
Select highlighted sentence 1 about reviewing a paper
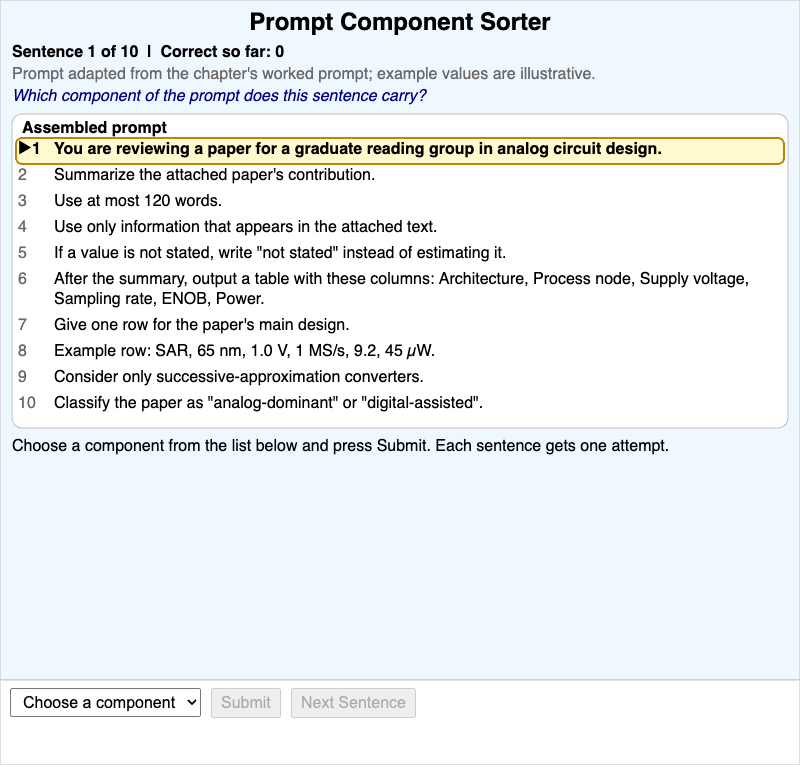(400, 151)
